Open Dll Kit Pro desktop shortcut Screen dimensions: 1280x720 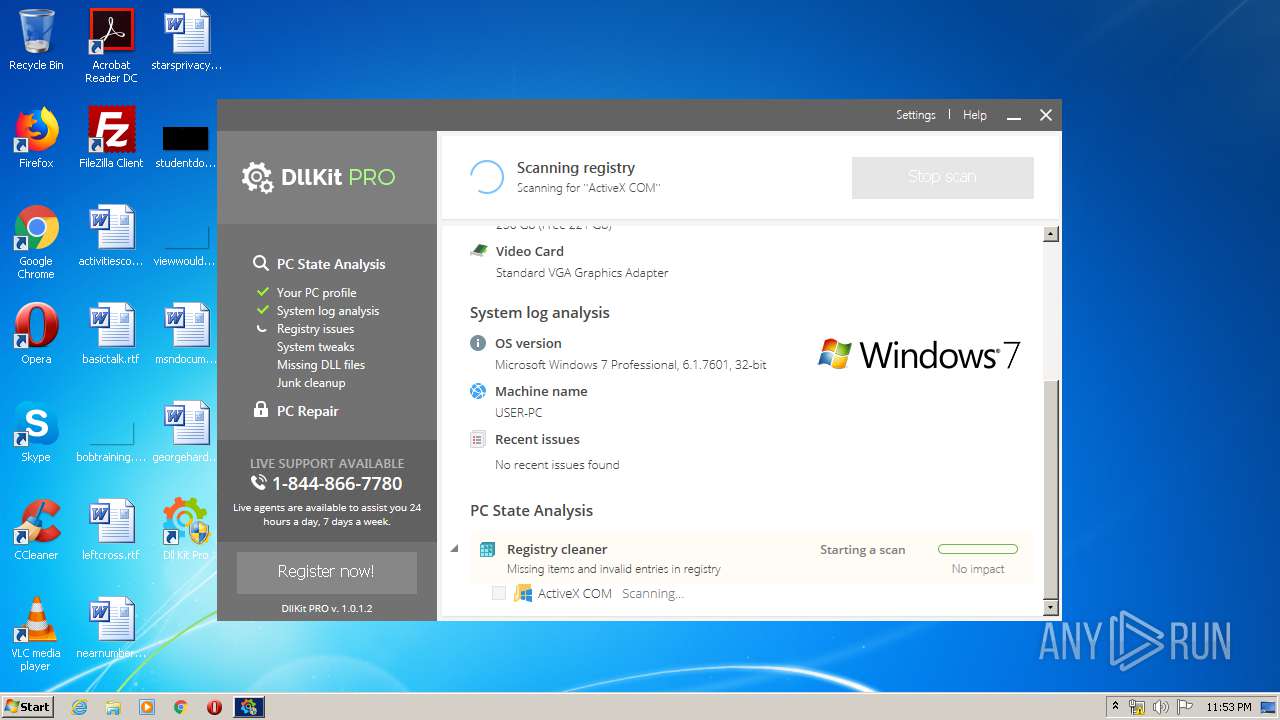[x=186, y=530]
